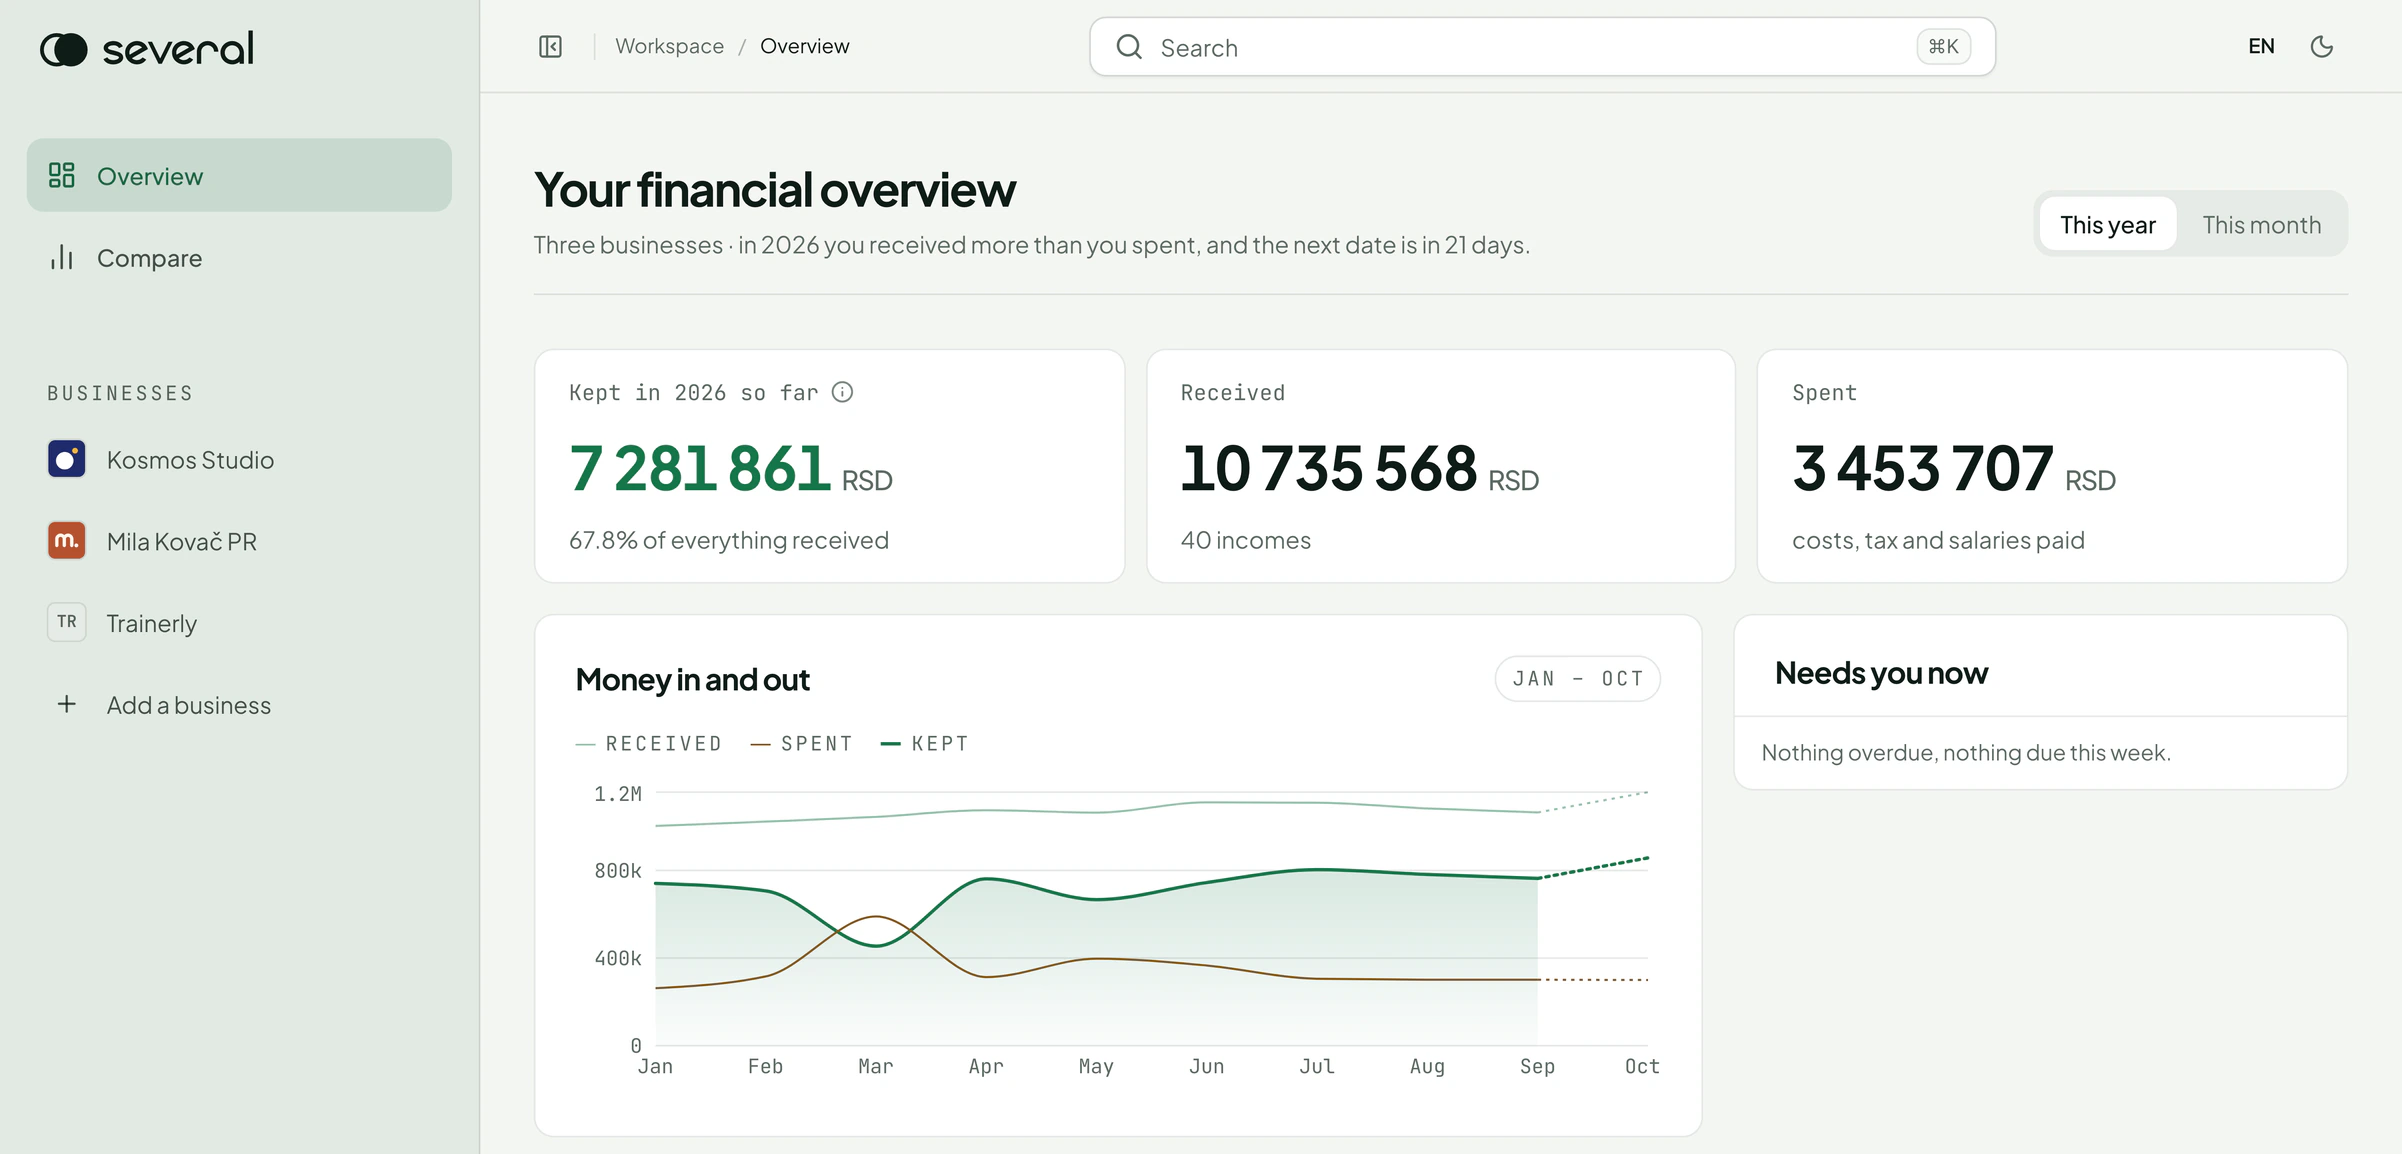This screenshot has height=1154, width=2402.
Task: Click the Overview grid icon
Action: point(62,175)
